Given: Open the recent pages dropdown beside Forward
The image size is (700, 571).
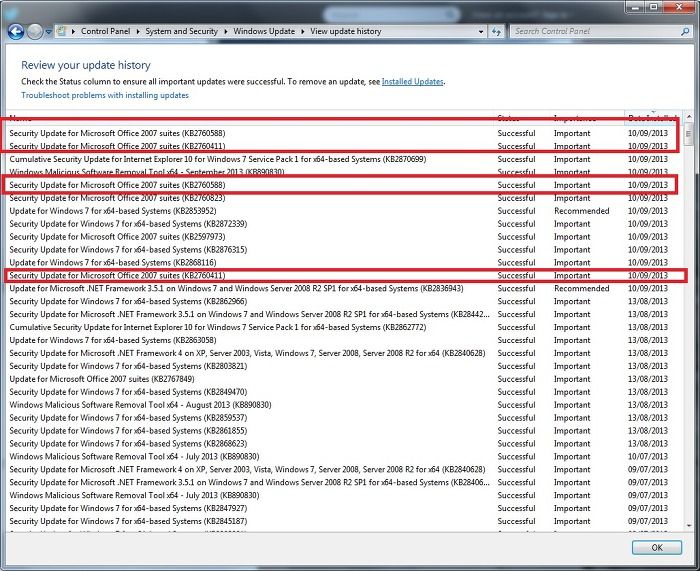Looking at the screenshot, I should pos(48,32).
